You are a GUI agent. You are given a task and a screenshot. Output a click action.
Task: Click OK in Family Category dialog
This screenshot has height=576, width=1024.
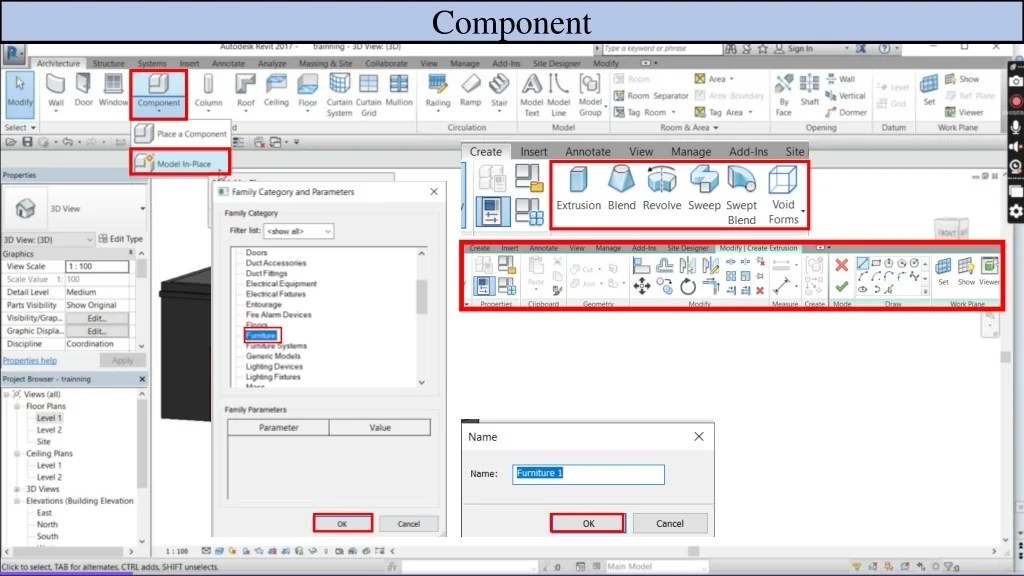342,524
